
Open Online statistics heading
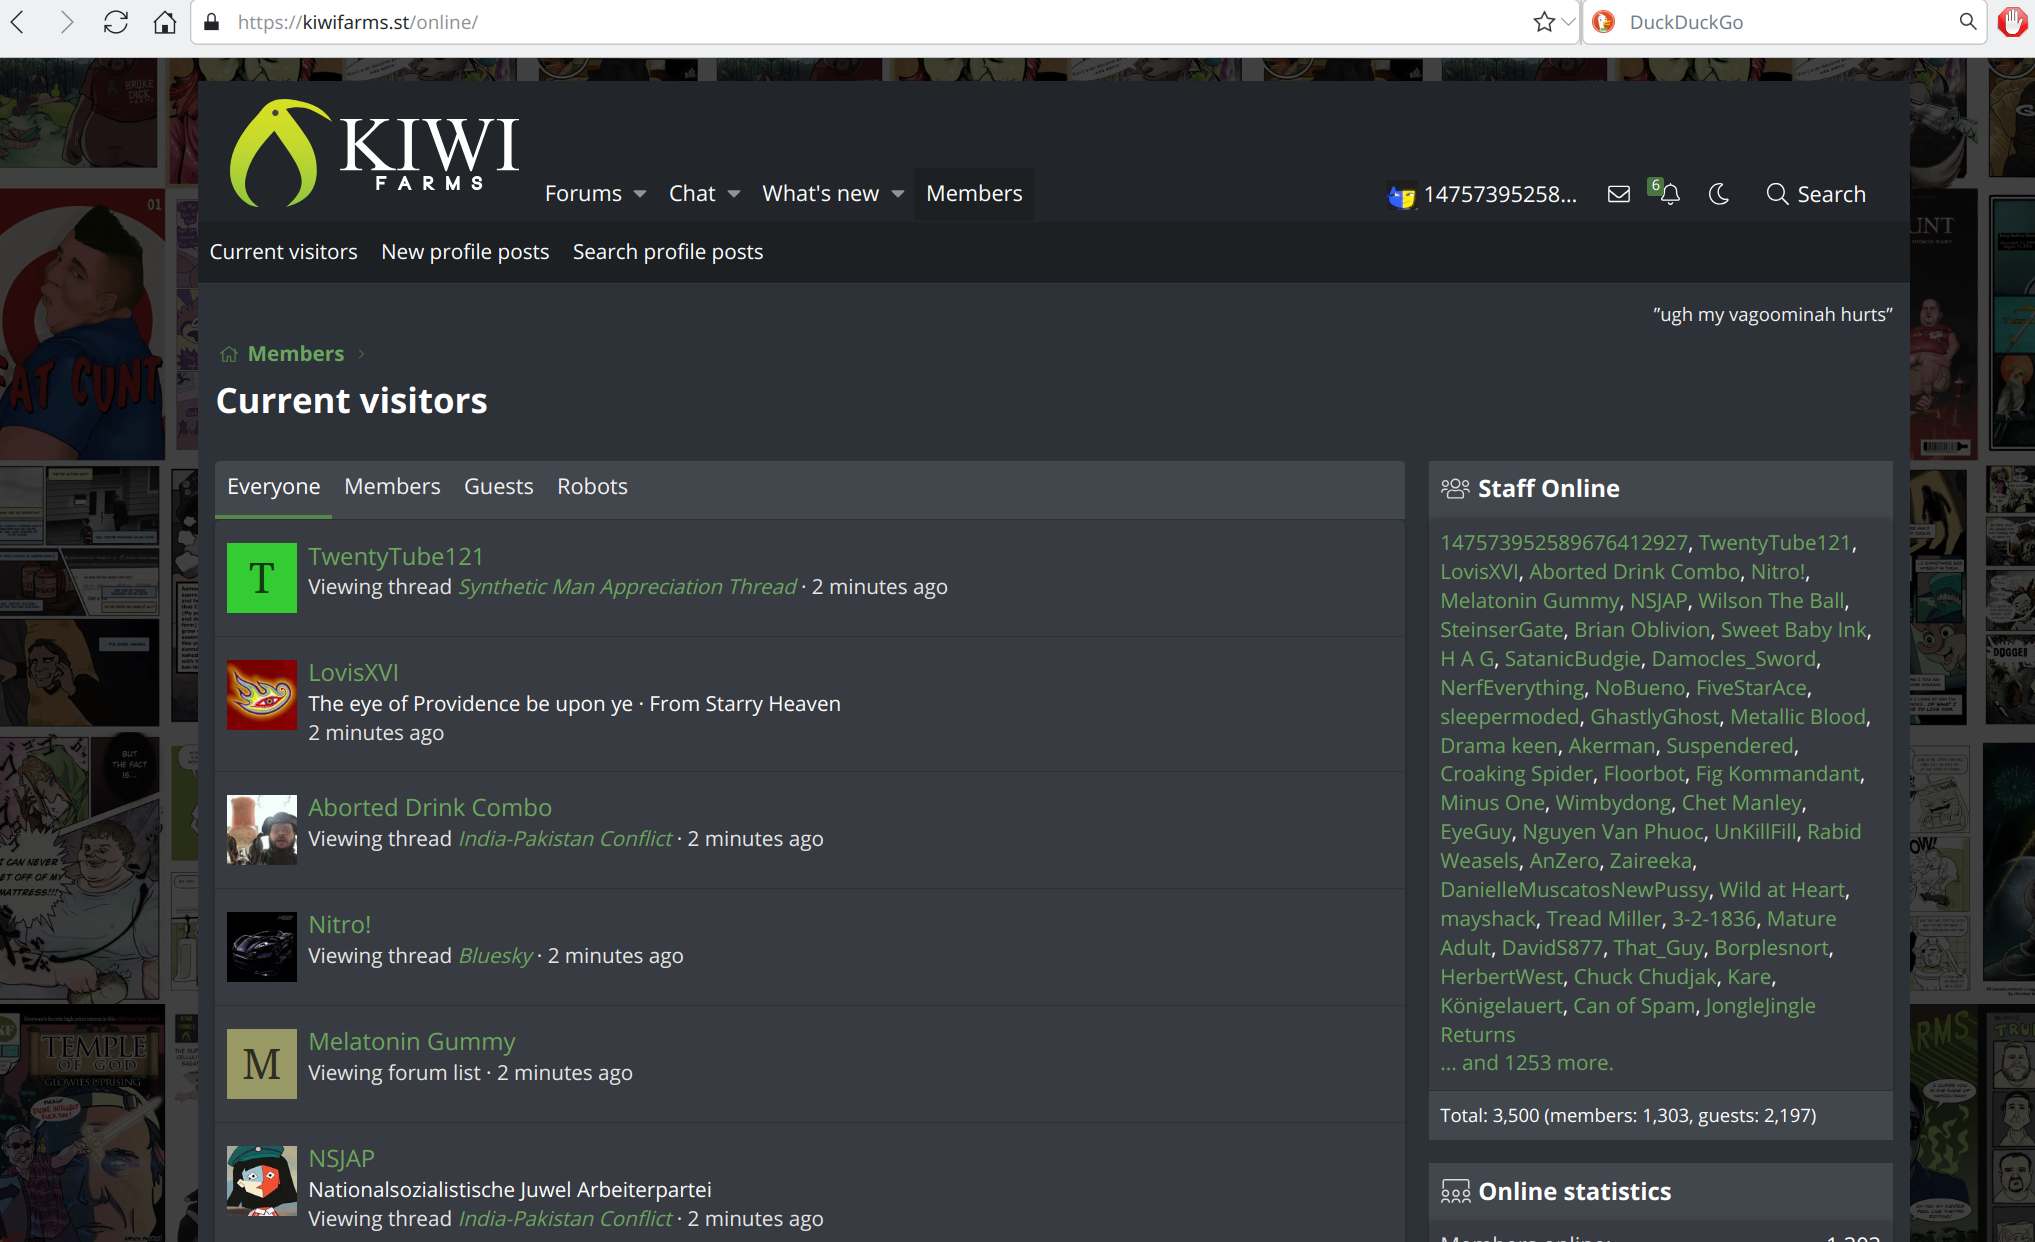point(1574,1192)
